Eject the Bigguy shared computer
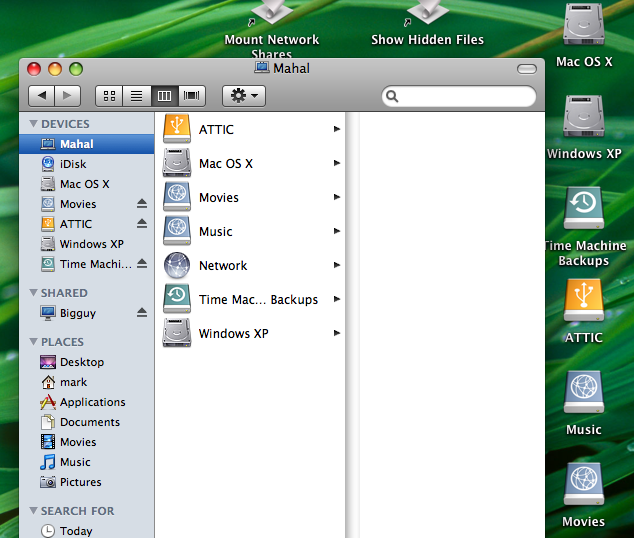This screenshot has height=538, width=634. (x=142, y=312)
